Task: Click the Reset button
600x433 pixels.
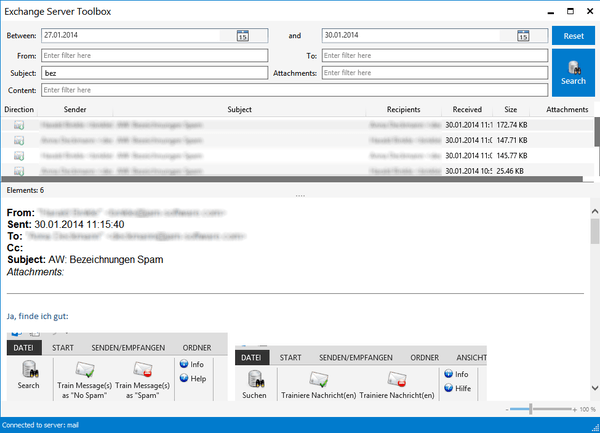Action: click(x=573, y=36)
